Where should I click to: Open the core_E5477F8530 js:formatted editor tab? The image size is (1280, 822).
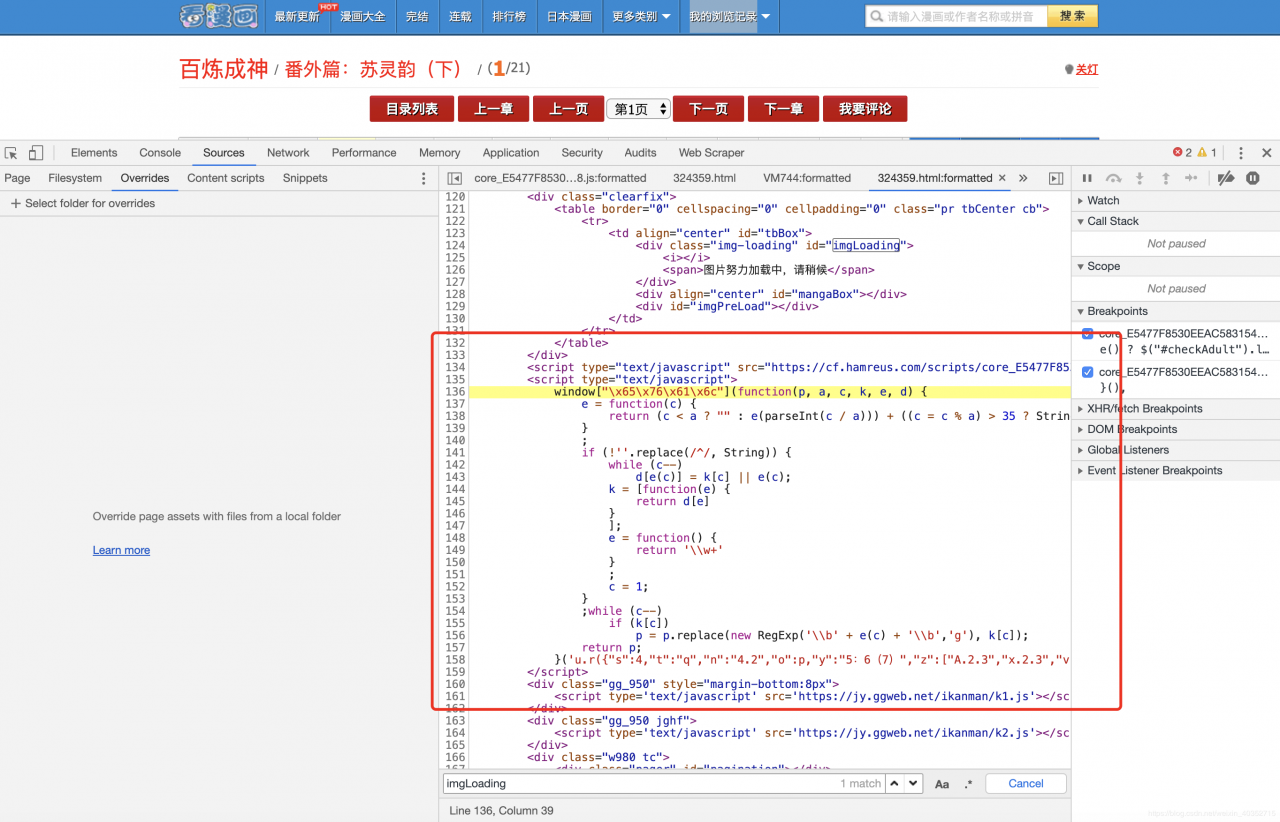click(560, 178)
